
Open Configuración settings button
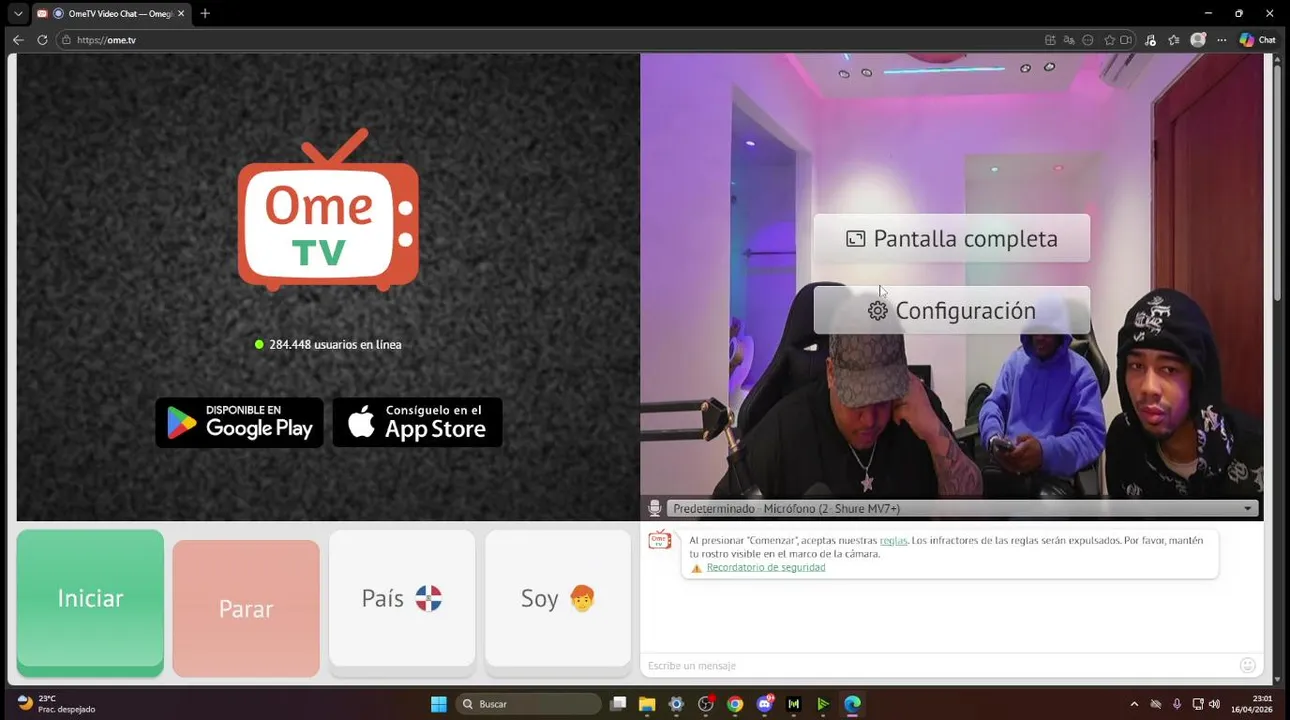tap(952, 310)
